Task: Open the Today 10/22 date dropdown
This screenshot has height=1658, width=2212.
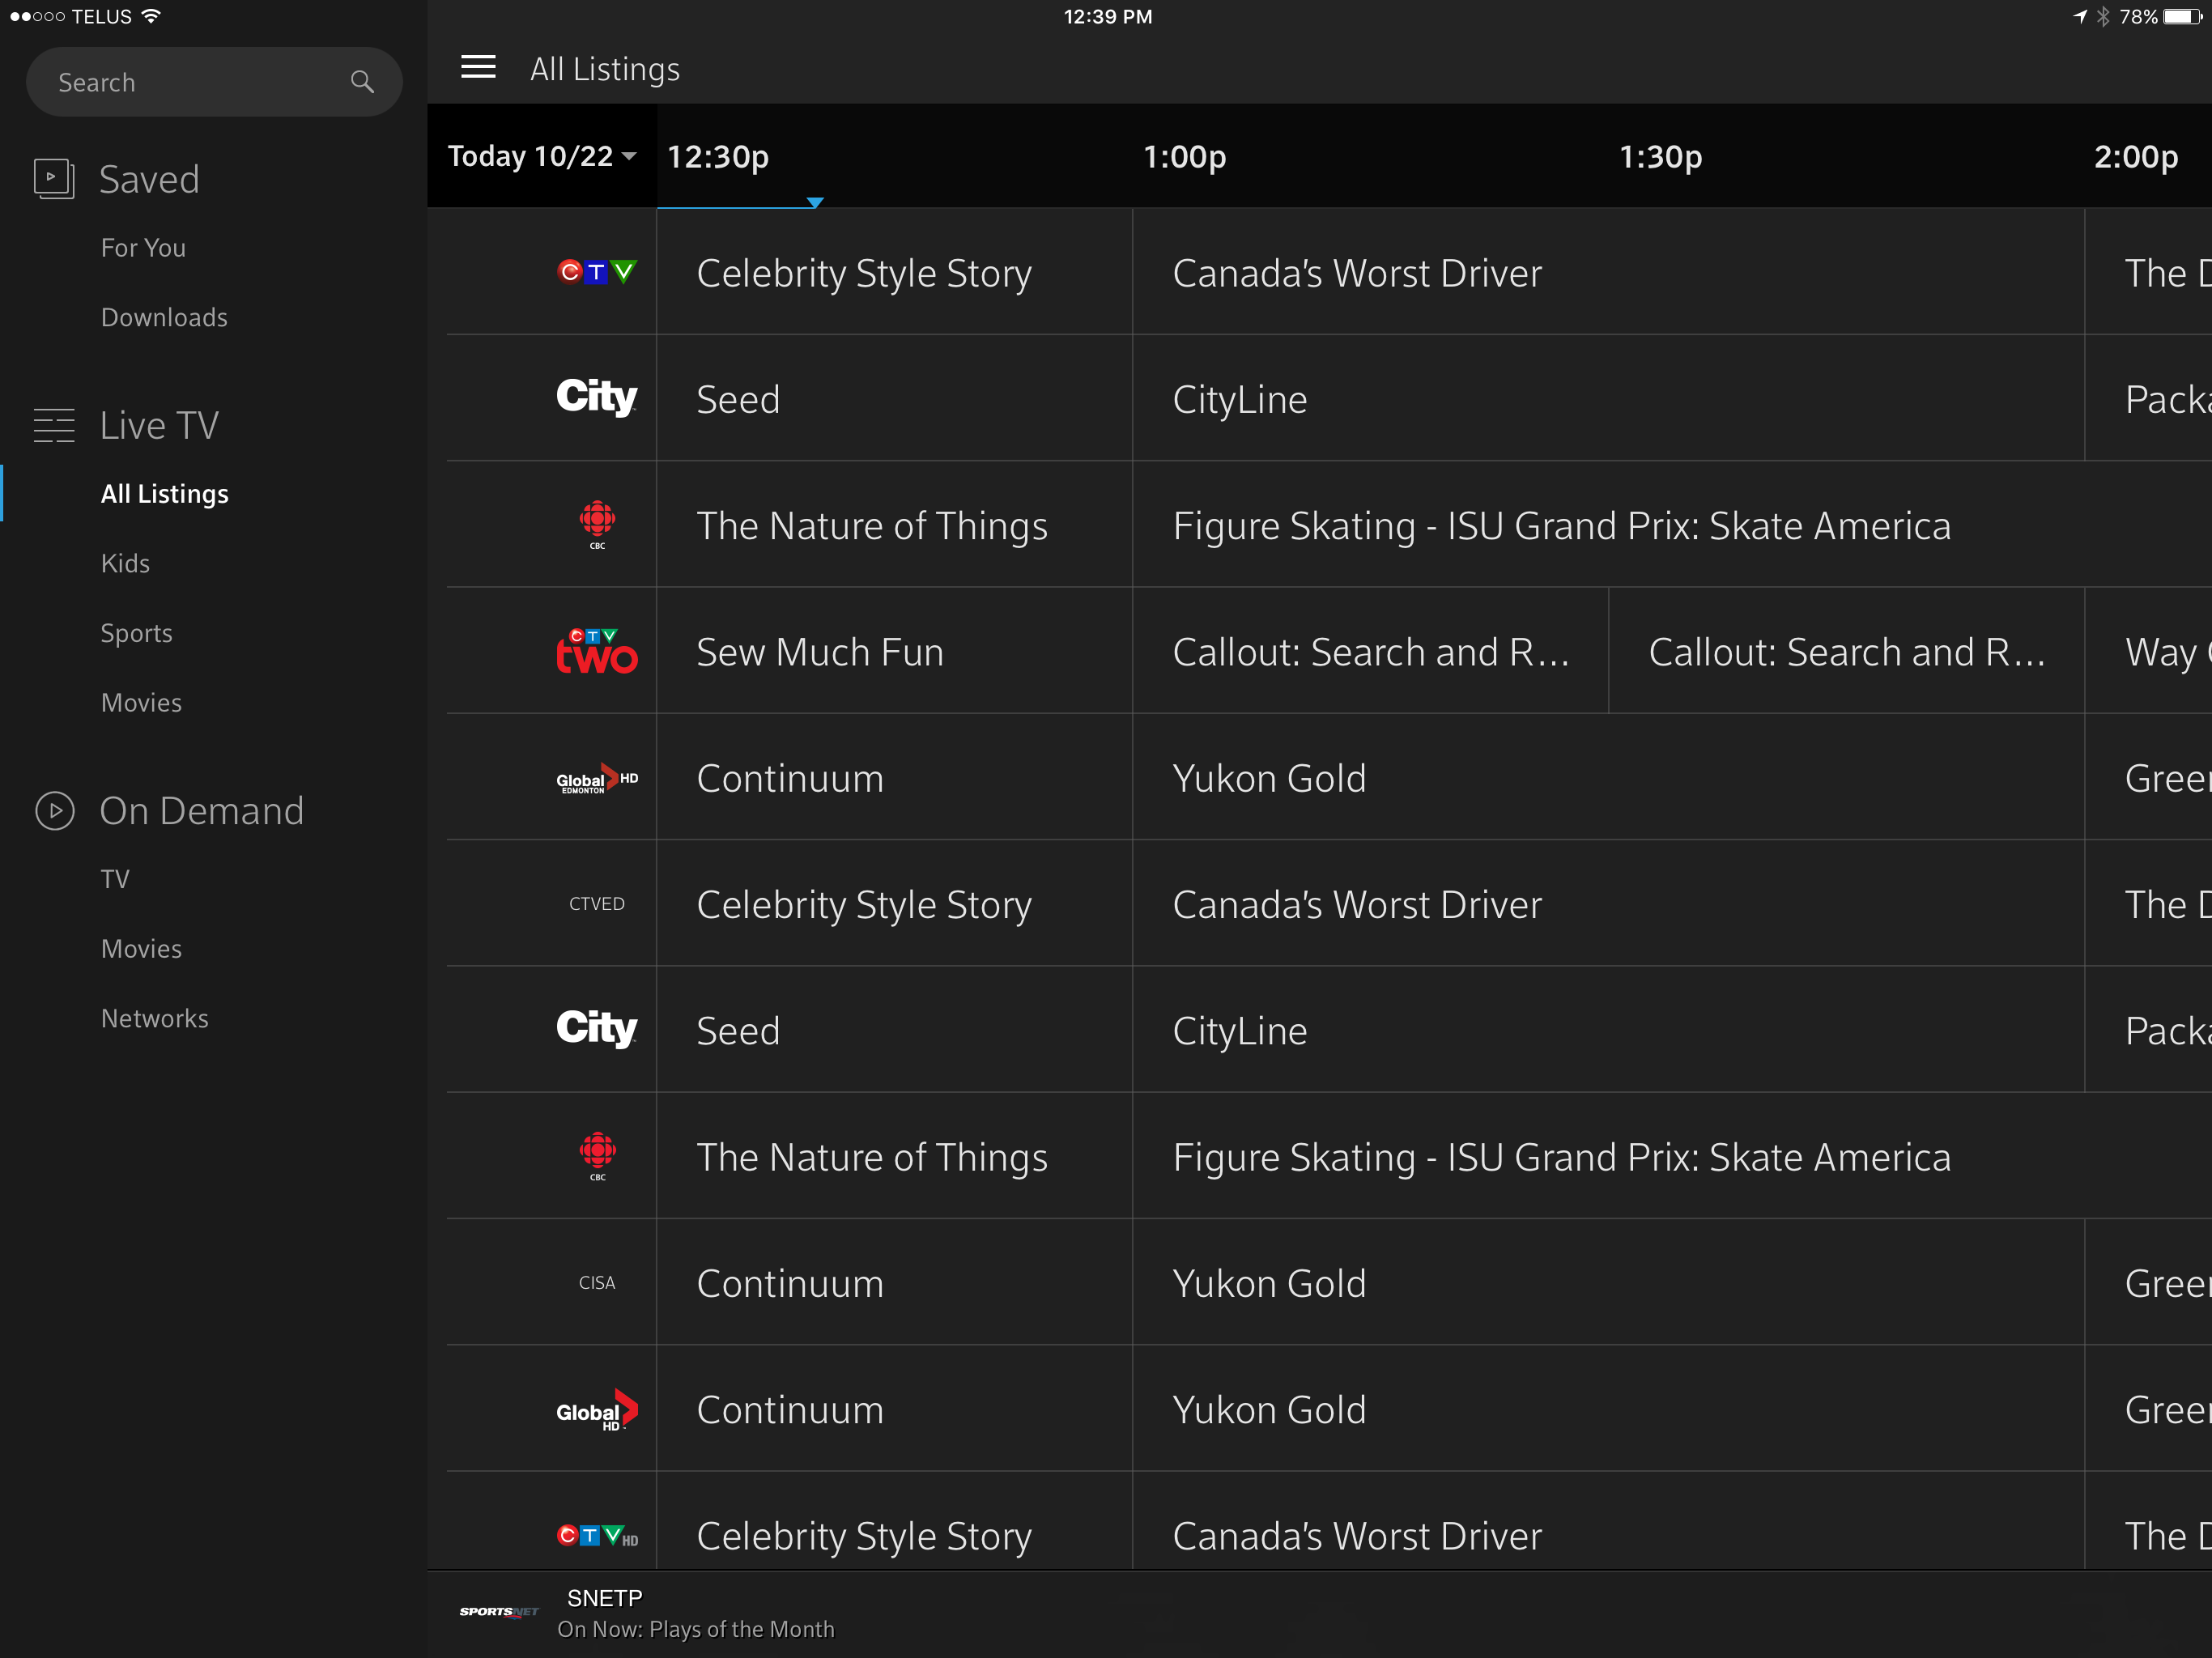Action: coord(541,156)
